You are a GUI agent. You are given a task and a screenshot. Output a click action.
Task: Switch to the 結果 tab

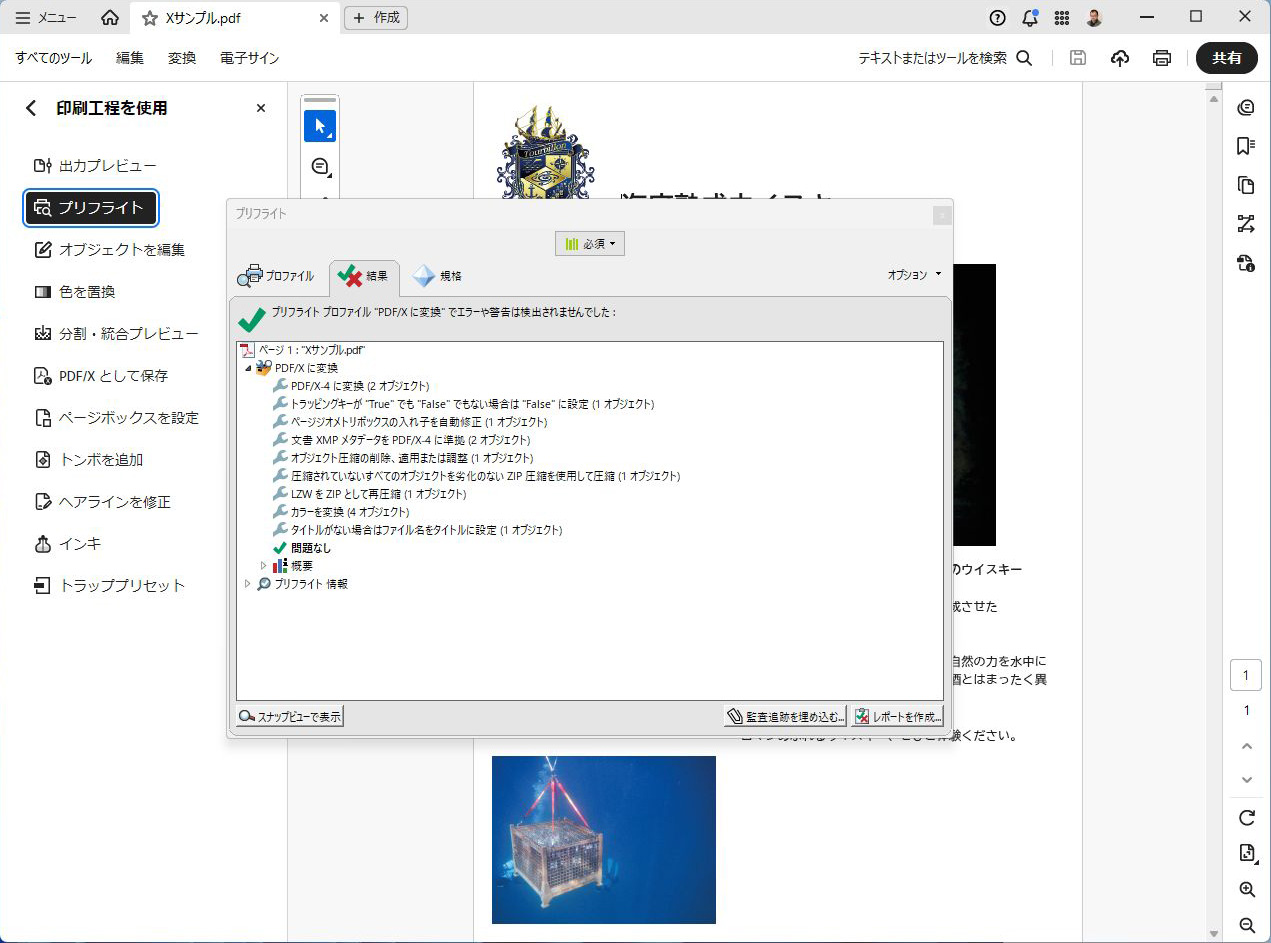pyautogui.click(x=364, y=275)
